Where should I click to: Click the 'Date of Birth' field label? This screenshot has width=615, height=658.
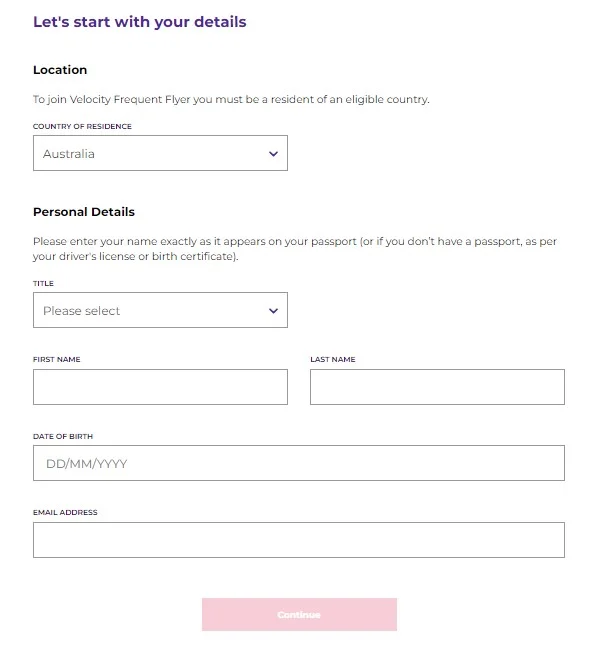click(x=63, y=436)
